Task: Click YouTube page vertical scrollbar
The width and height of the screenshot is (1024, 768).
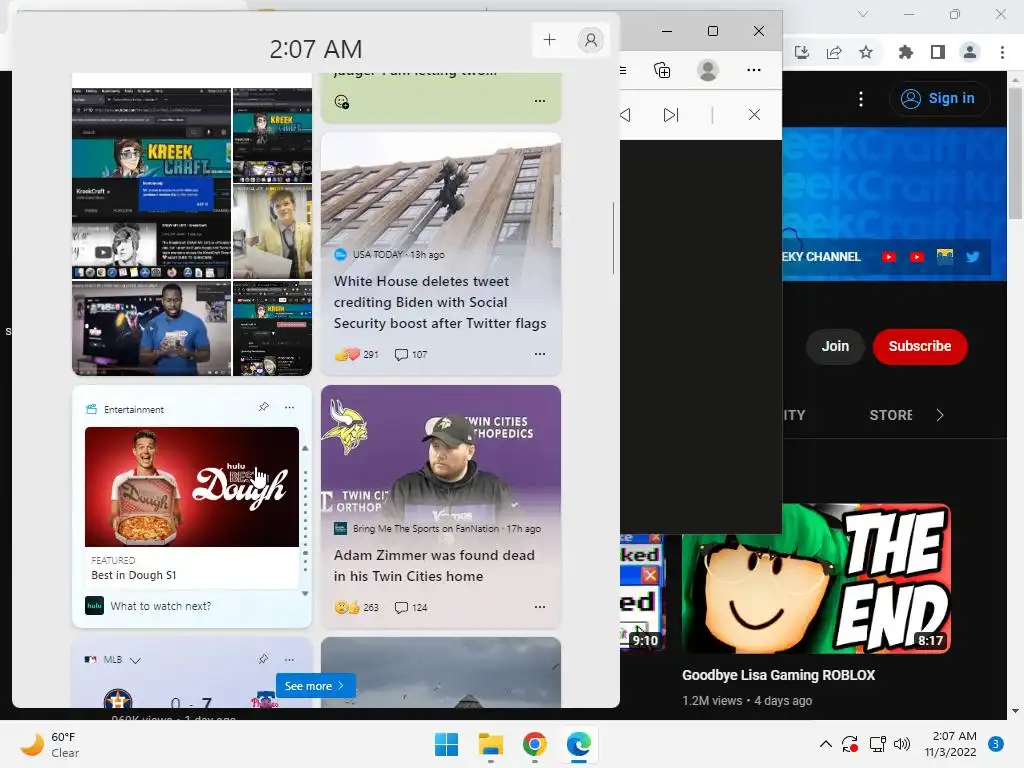Action: (x=1015, y=154)
